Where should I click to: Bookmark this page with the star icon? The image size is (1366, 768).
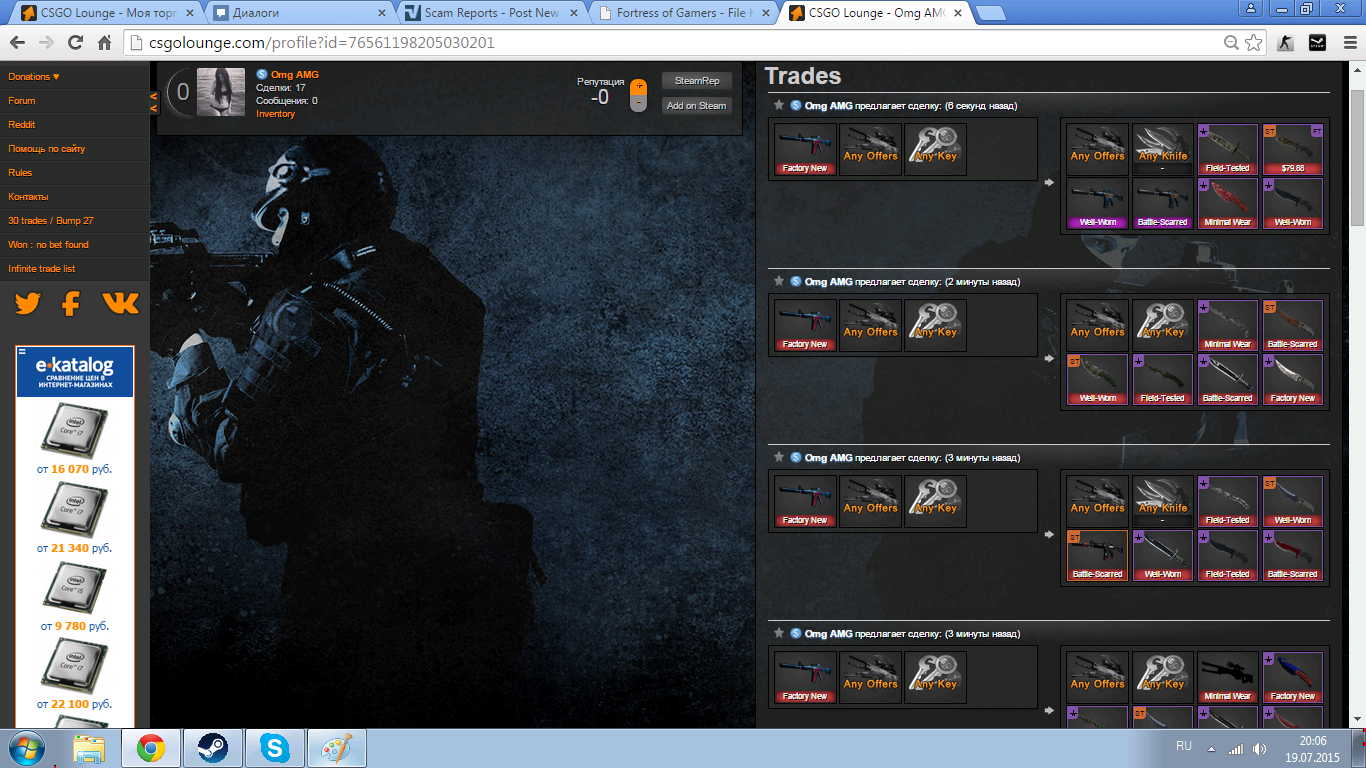1255,43
